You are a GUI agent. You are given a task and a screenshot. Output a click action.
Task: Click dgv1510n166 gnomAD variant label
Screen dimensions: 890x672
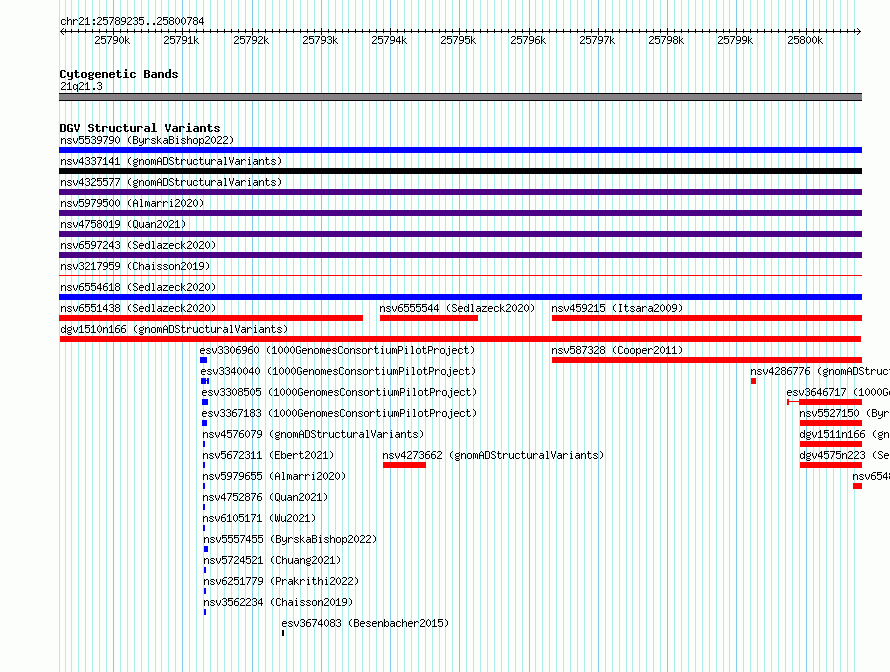pyautogui.click(x=174, y=329)
